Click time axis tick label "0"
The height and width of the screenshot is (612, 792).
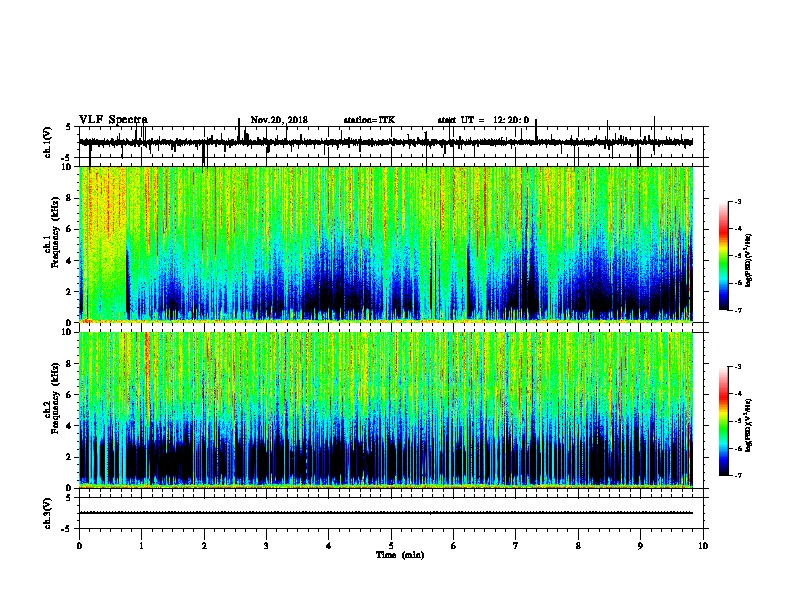coord(79,546)
